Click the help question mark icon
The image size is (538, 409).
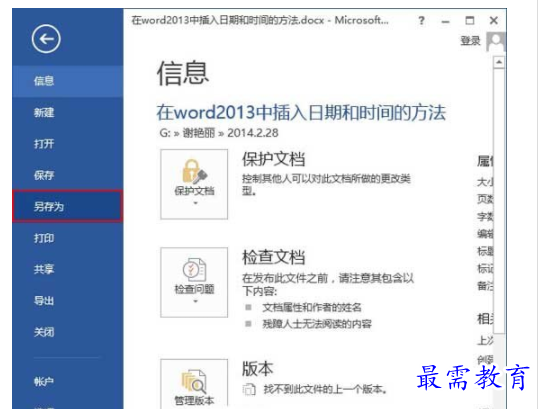[421, 21]
